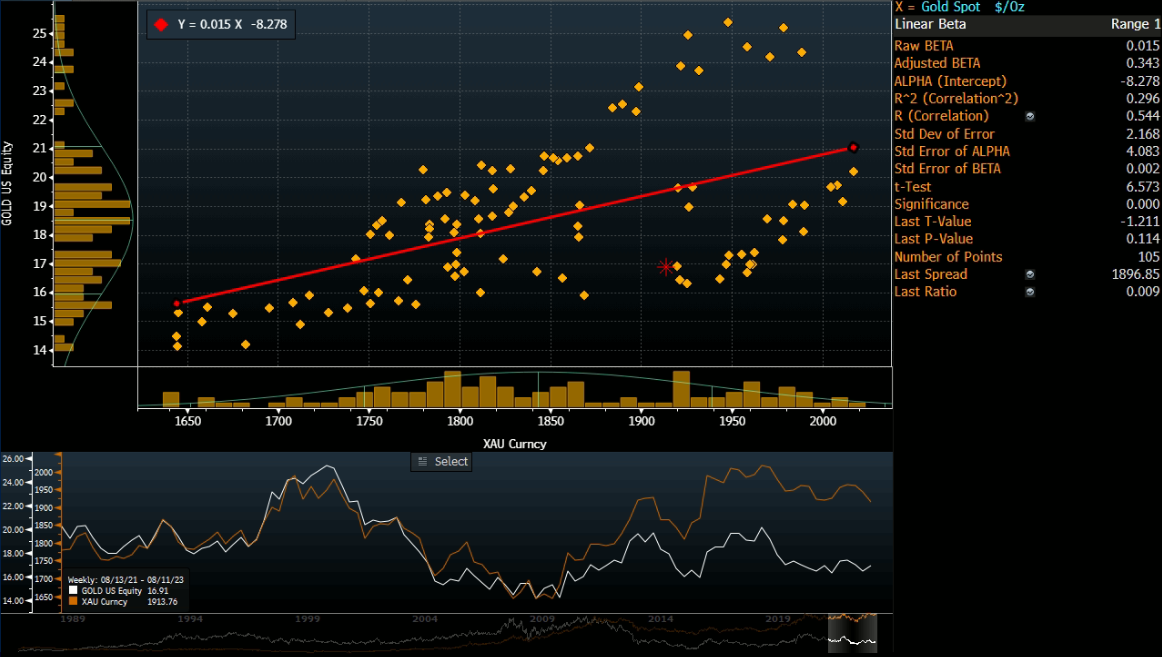Click the red diamond in the regression equation legend

(161, 24)
